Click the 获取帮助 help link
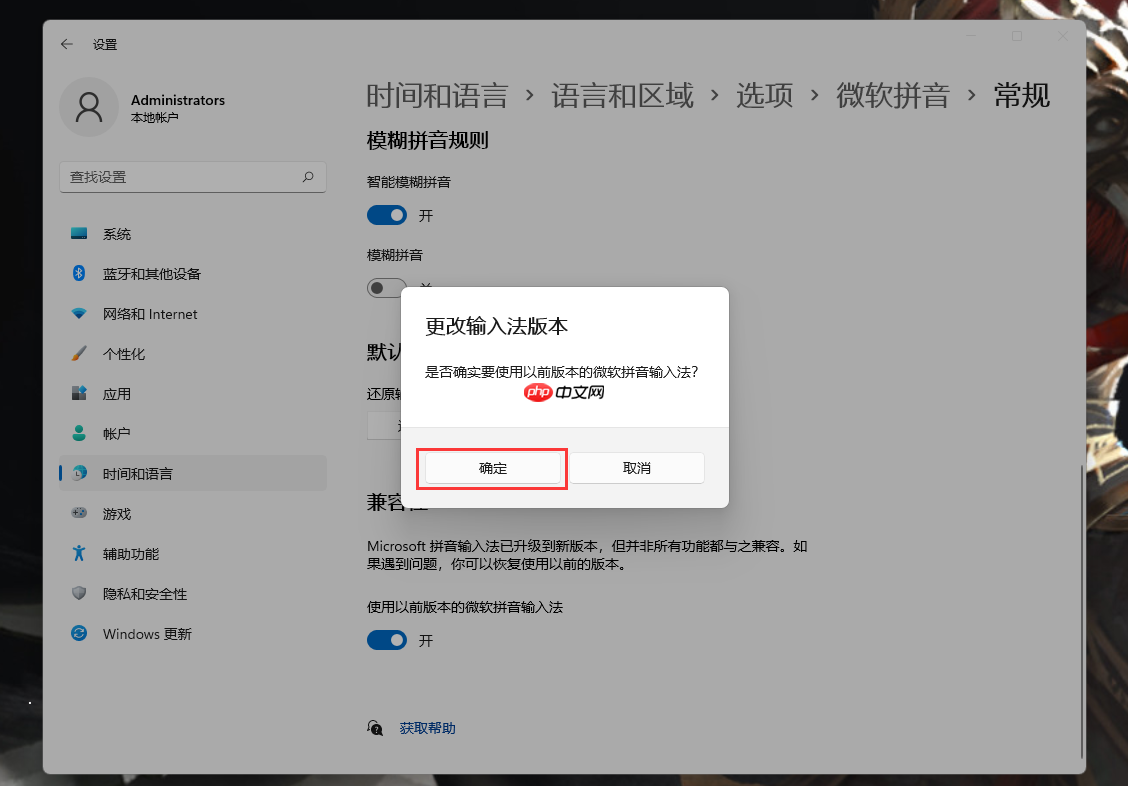 tap(430, 727)
